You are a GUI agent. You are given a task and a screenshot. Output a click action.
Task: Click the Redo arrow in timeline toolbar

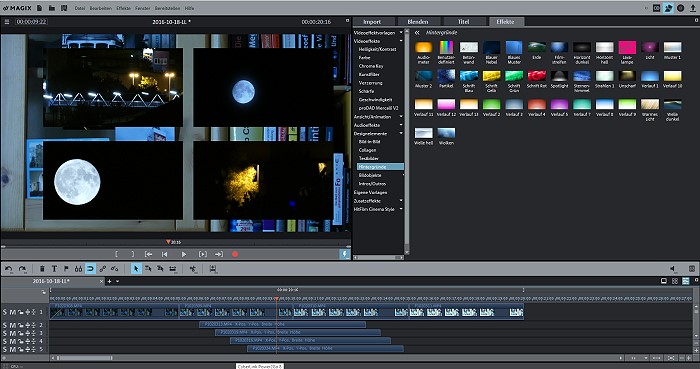(22, 269)
